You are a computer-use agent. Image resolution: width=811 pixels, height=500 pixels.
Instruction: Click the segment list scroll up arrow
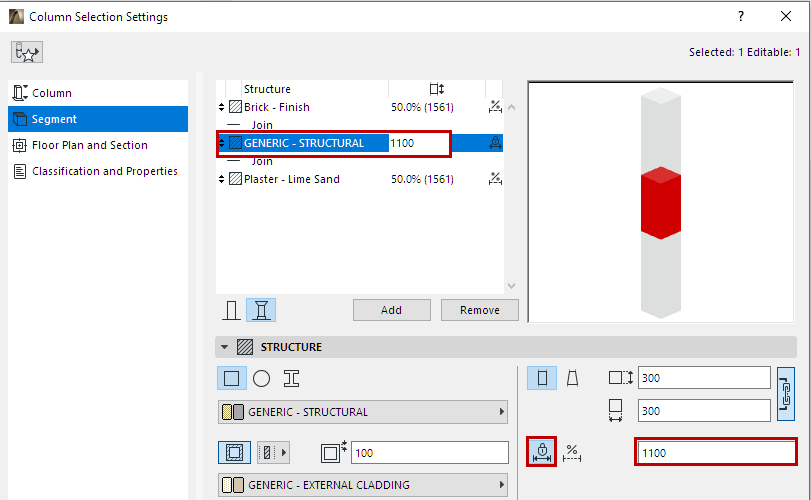(x=512, y=108)
